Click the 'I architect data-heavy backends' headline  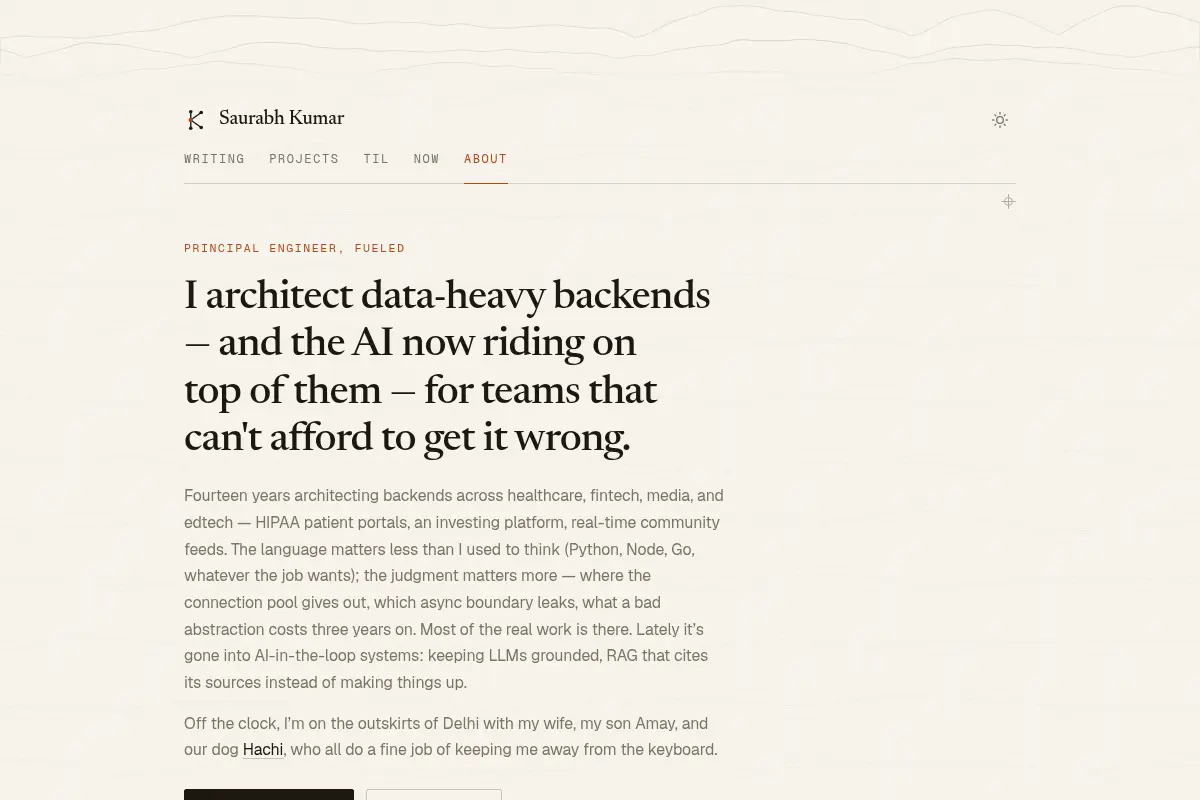(x=447, y=366)
